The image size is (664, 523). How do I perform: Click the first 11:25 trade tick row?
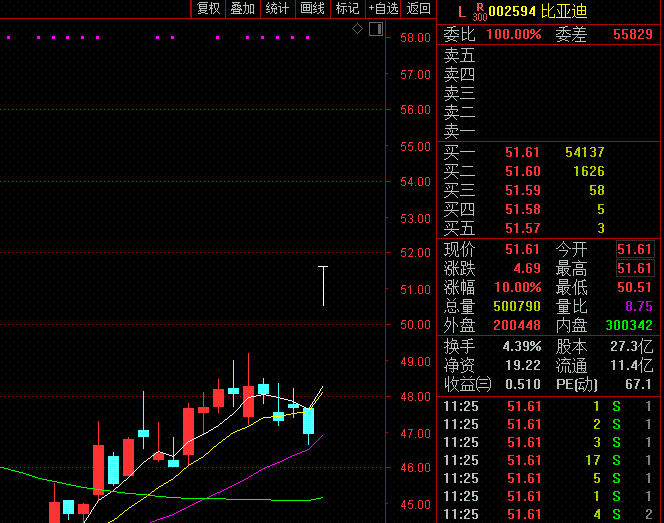click(548, 407)
